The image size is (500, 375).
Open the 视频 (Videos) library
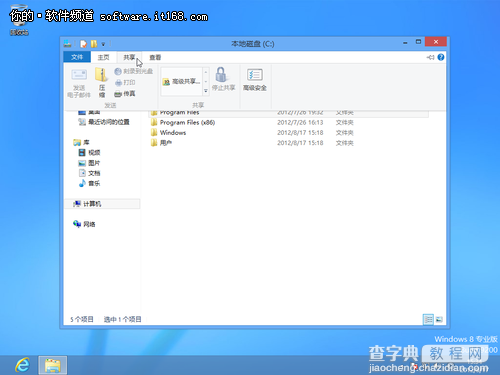pyautogui.click(x=94, y=153)
